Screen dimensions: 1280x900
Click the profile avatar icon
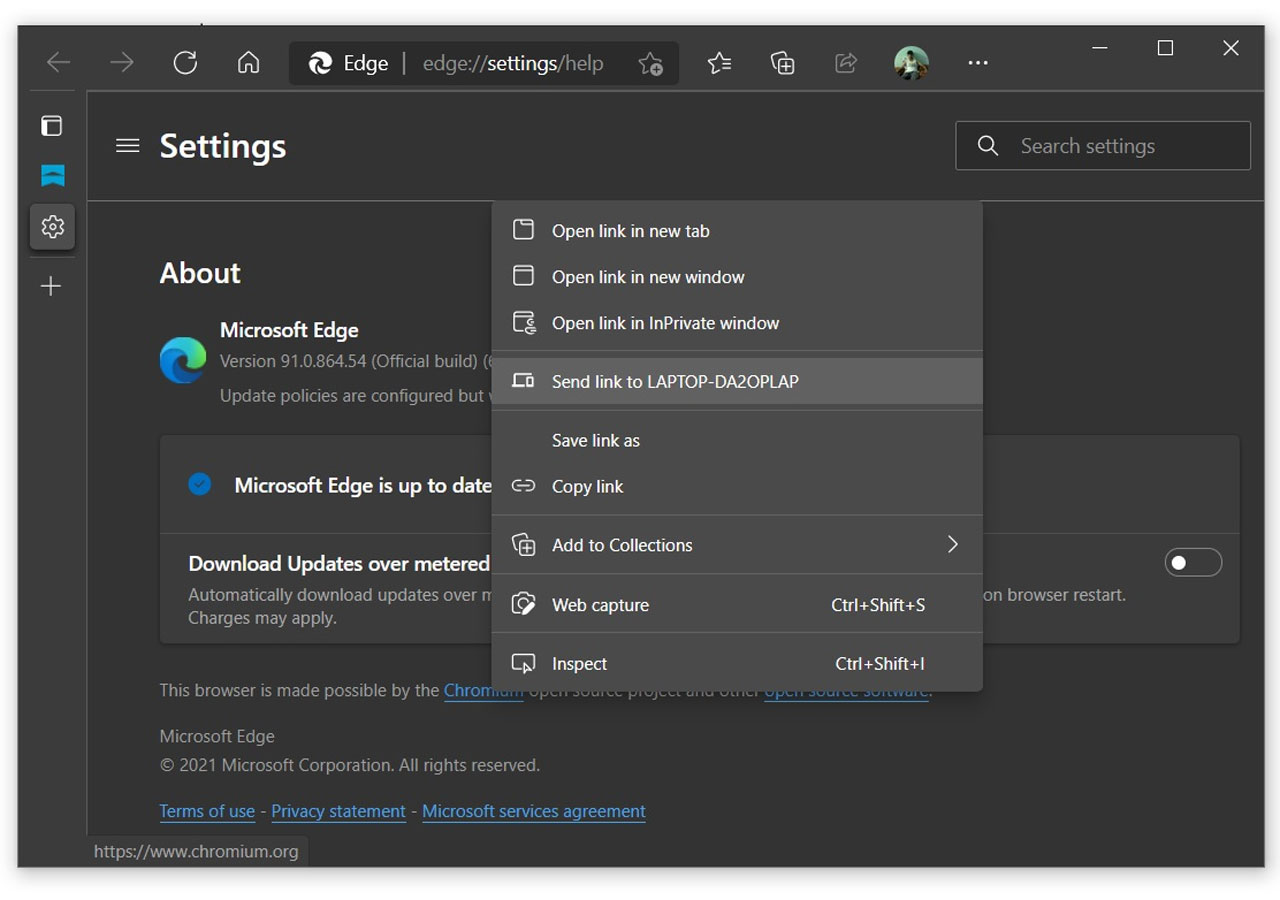click(x=911, y=62)
